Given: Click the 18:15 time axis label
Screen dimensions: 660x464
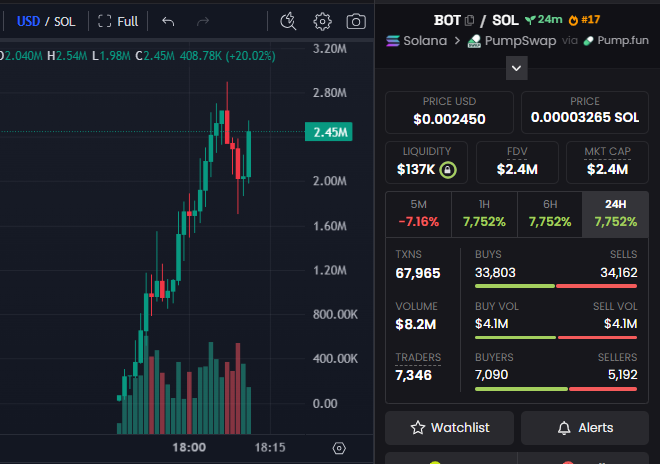Looking at the screenshot, I should click(x=270, y=447).
